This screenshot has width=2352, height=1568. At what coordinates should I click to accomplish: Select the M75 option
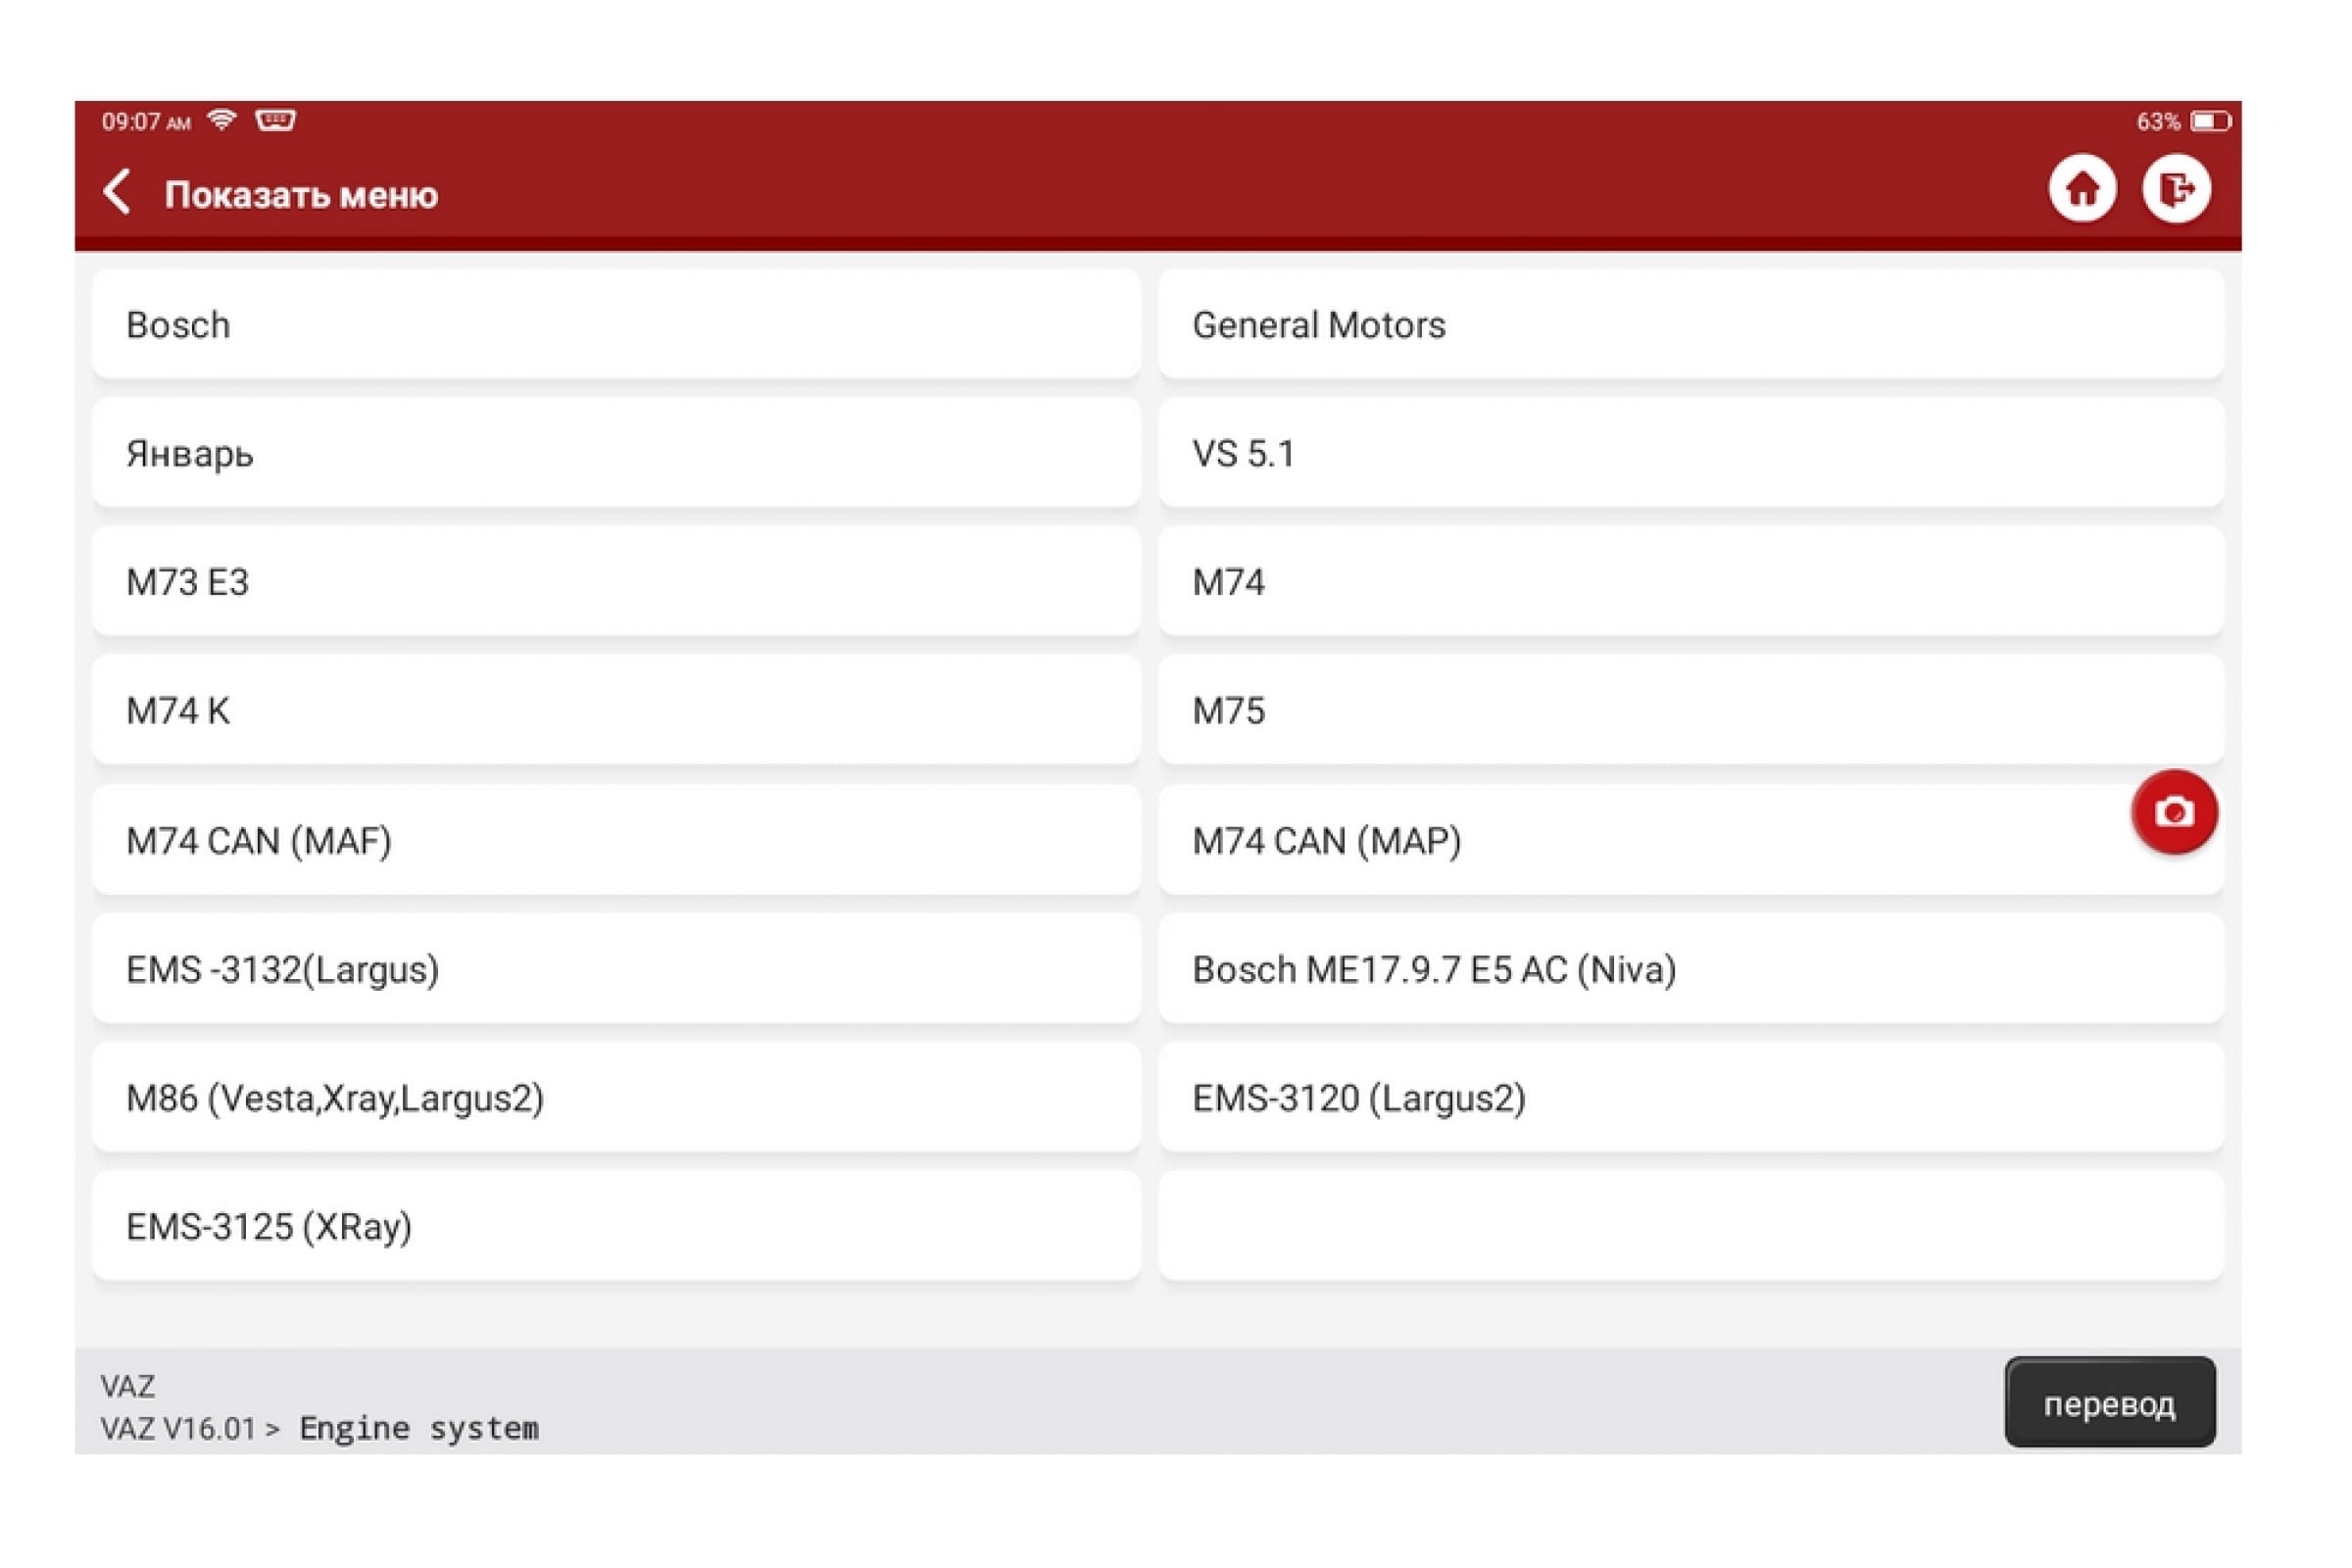pos(1691,711)
